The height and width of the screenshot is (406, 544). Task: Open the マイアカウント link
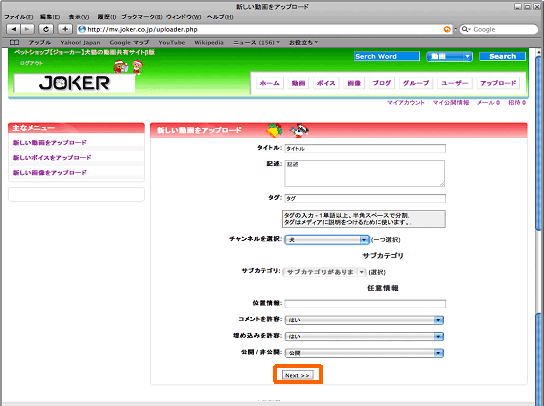406,103
